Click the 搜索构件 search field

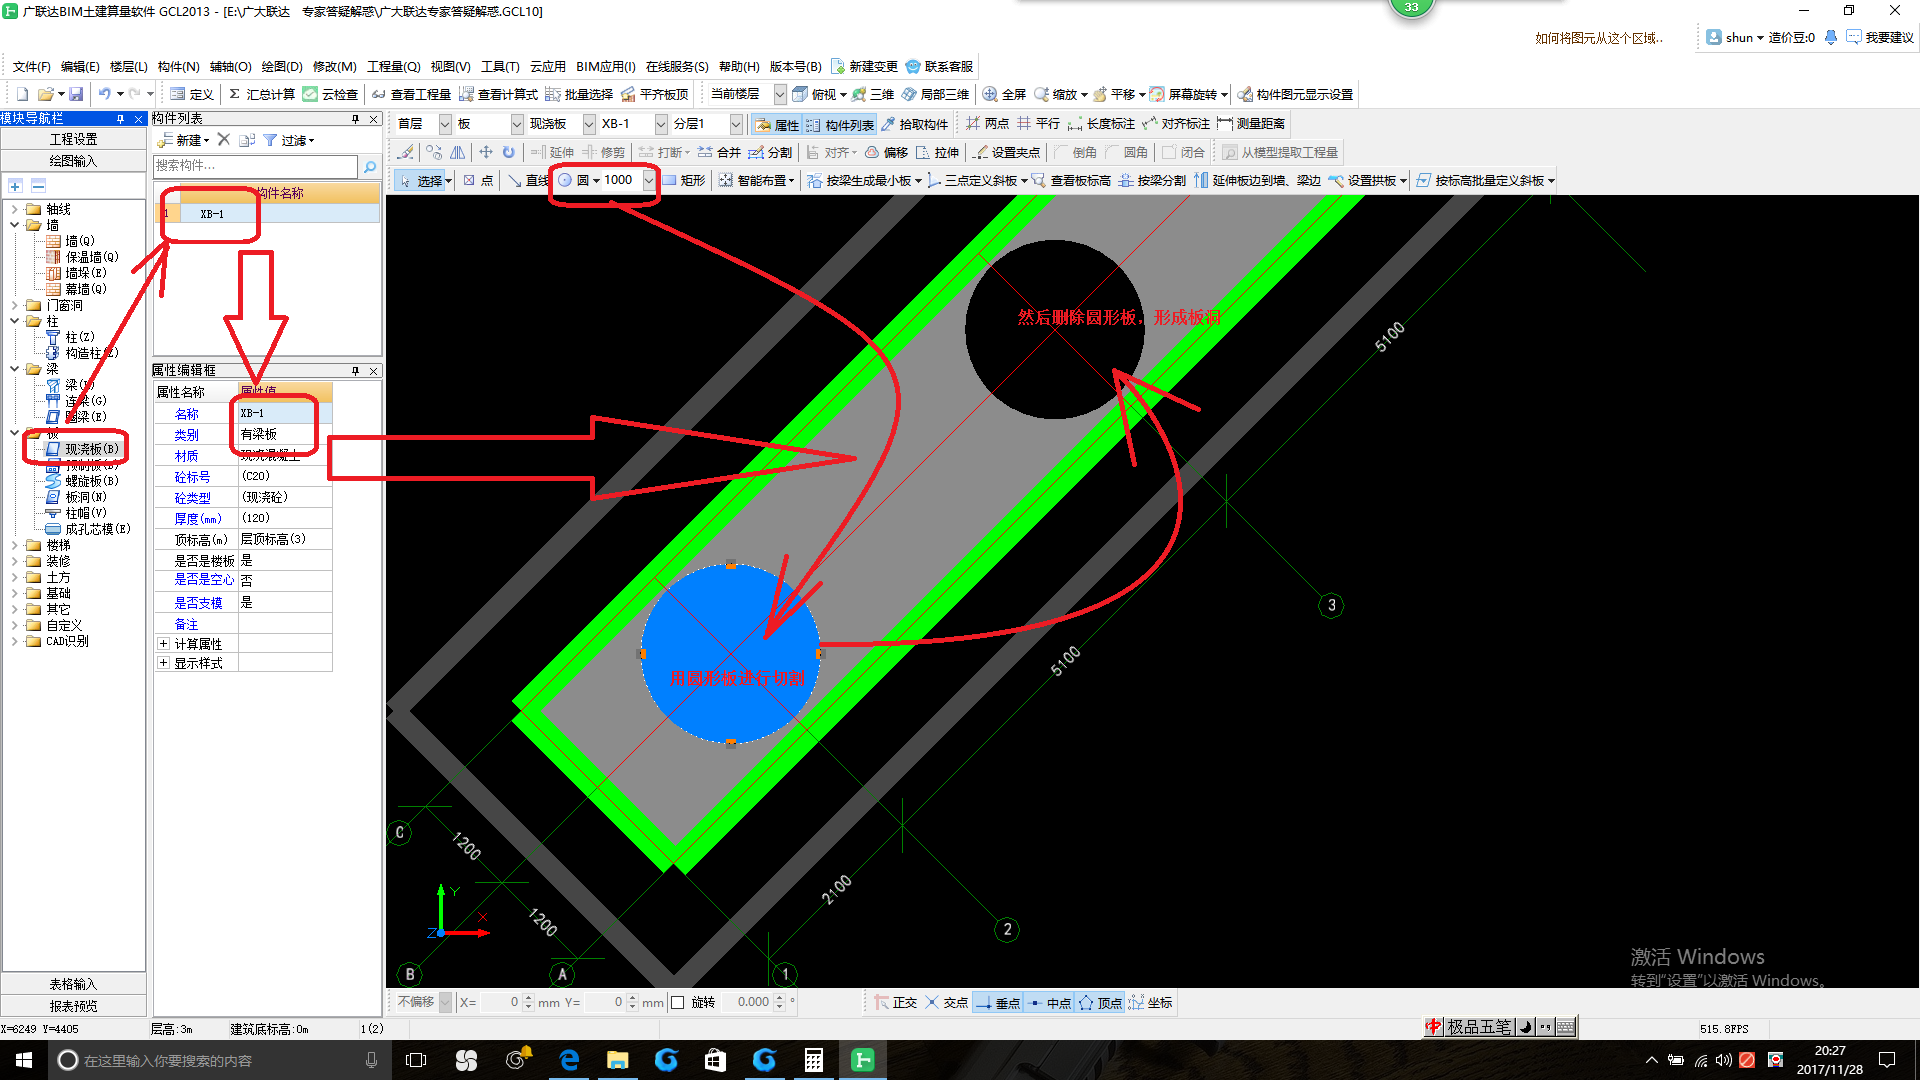(x=256, y=166)
